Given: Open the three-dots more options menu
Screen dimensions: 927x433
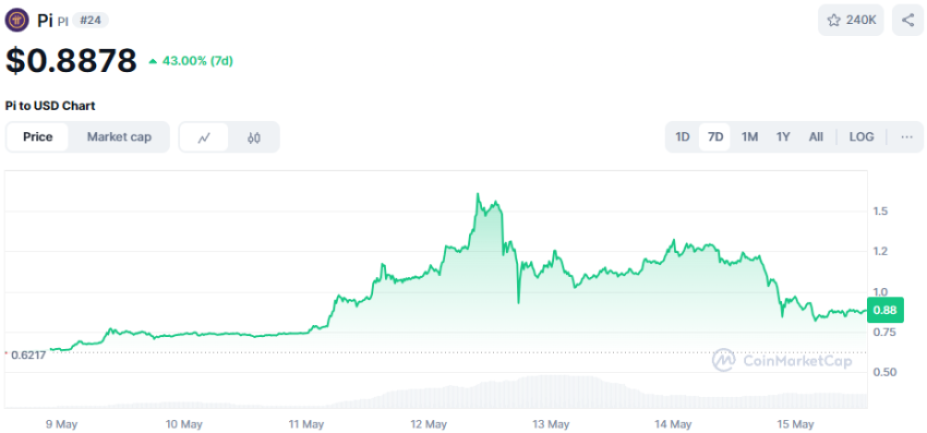Looking at the screenshot, I should click(906, 137).
